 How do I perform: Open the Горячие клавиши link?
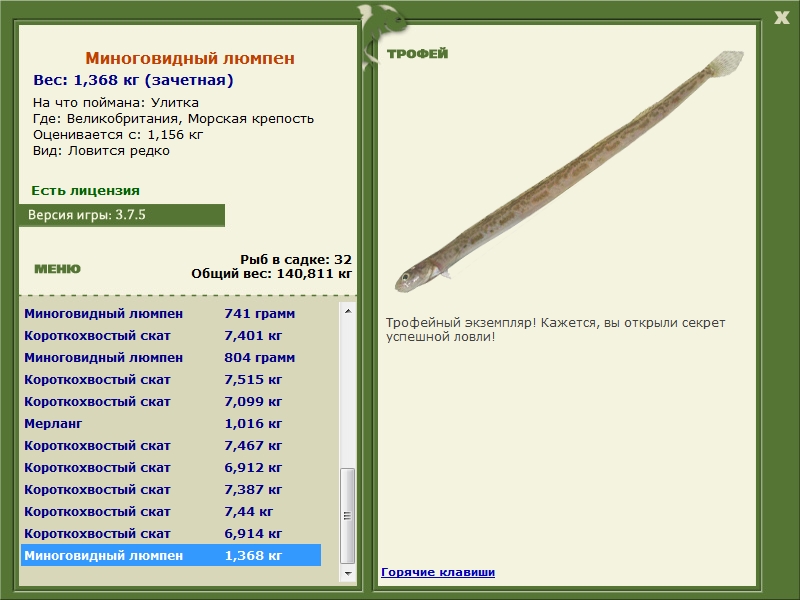click(438, 572)
